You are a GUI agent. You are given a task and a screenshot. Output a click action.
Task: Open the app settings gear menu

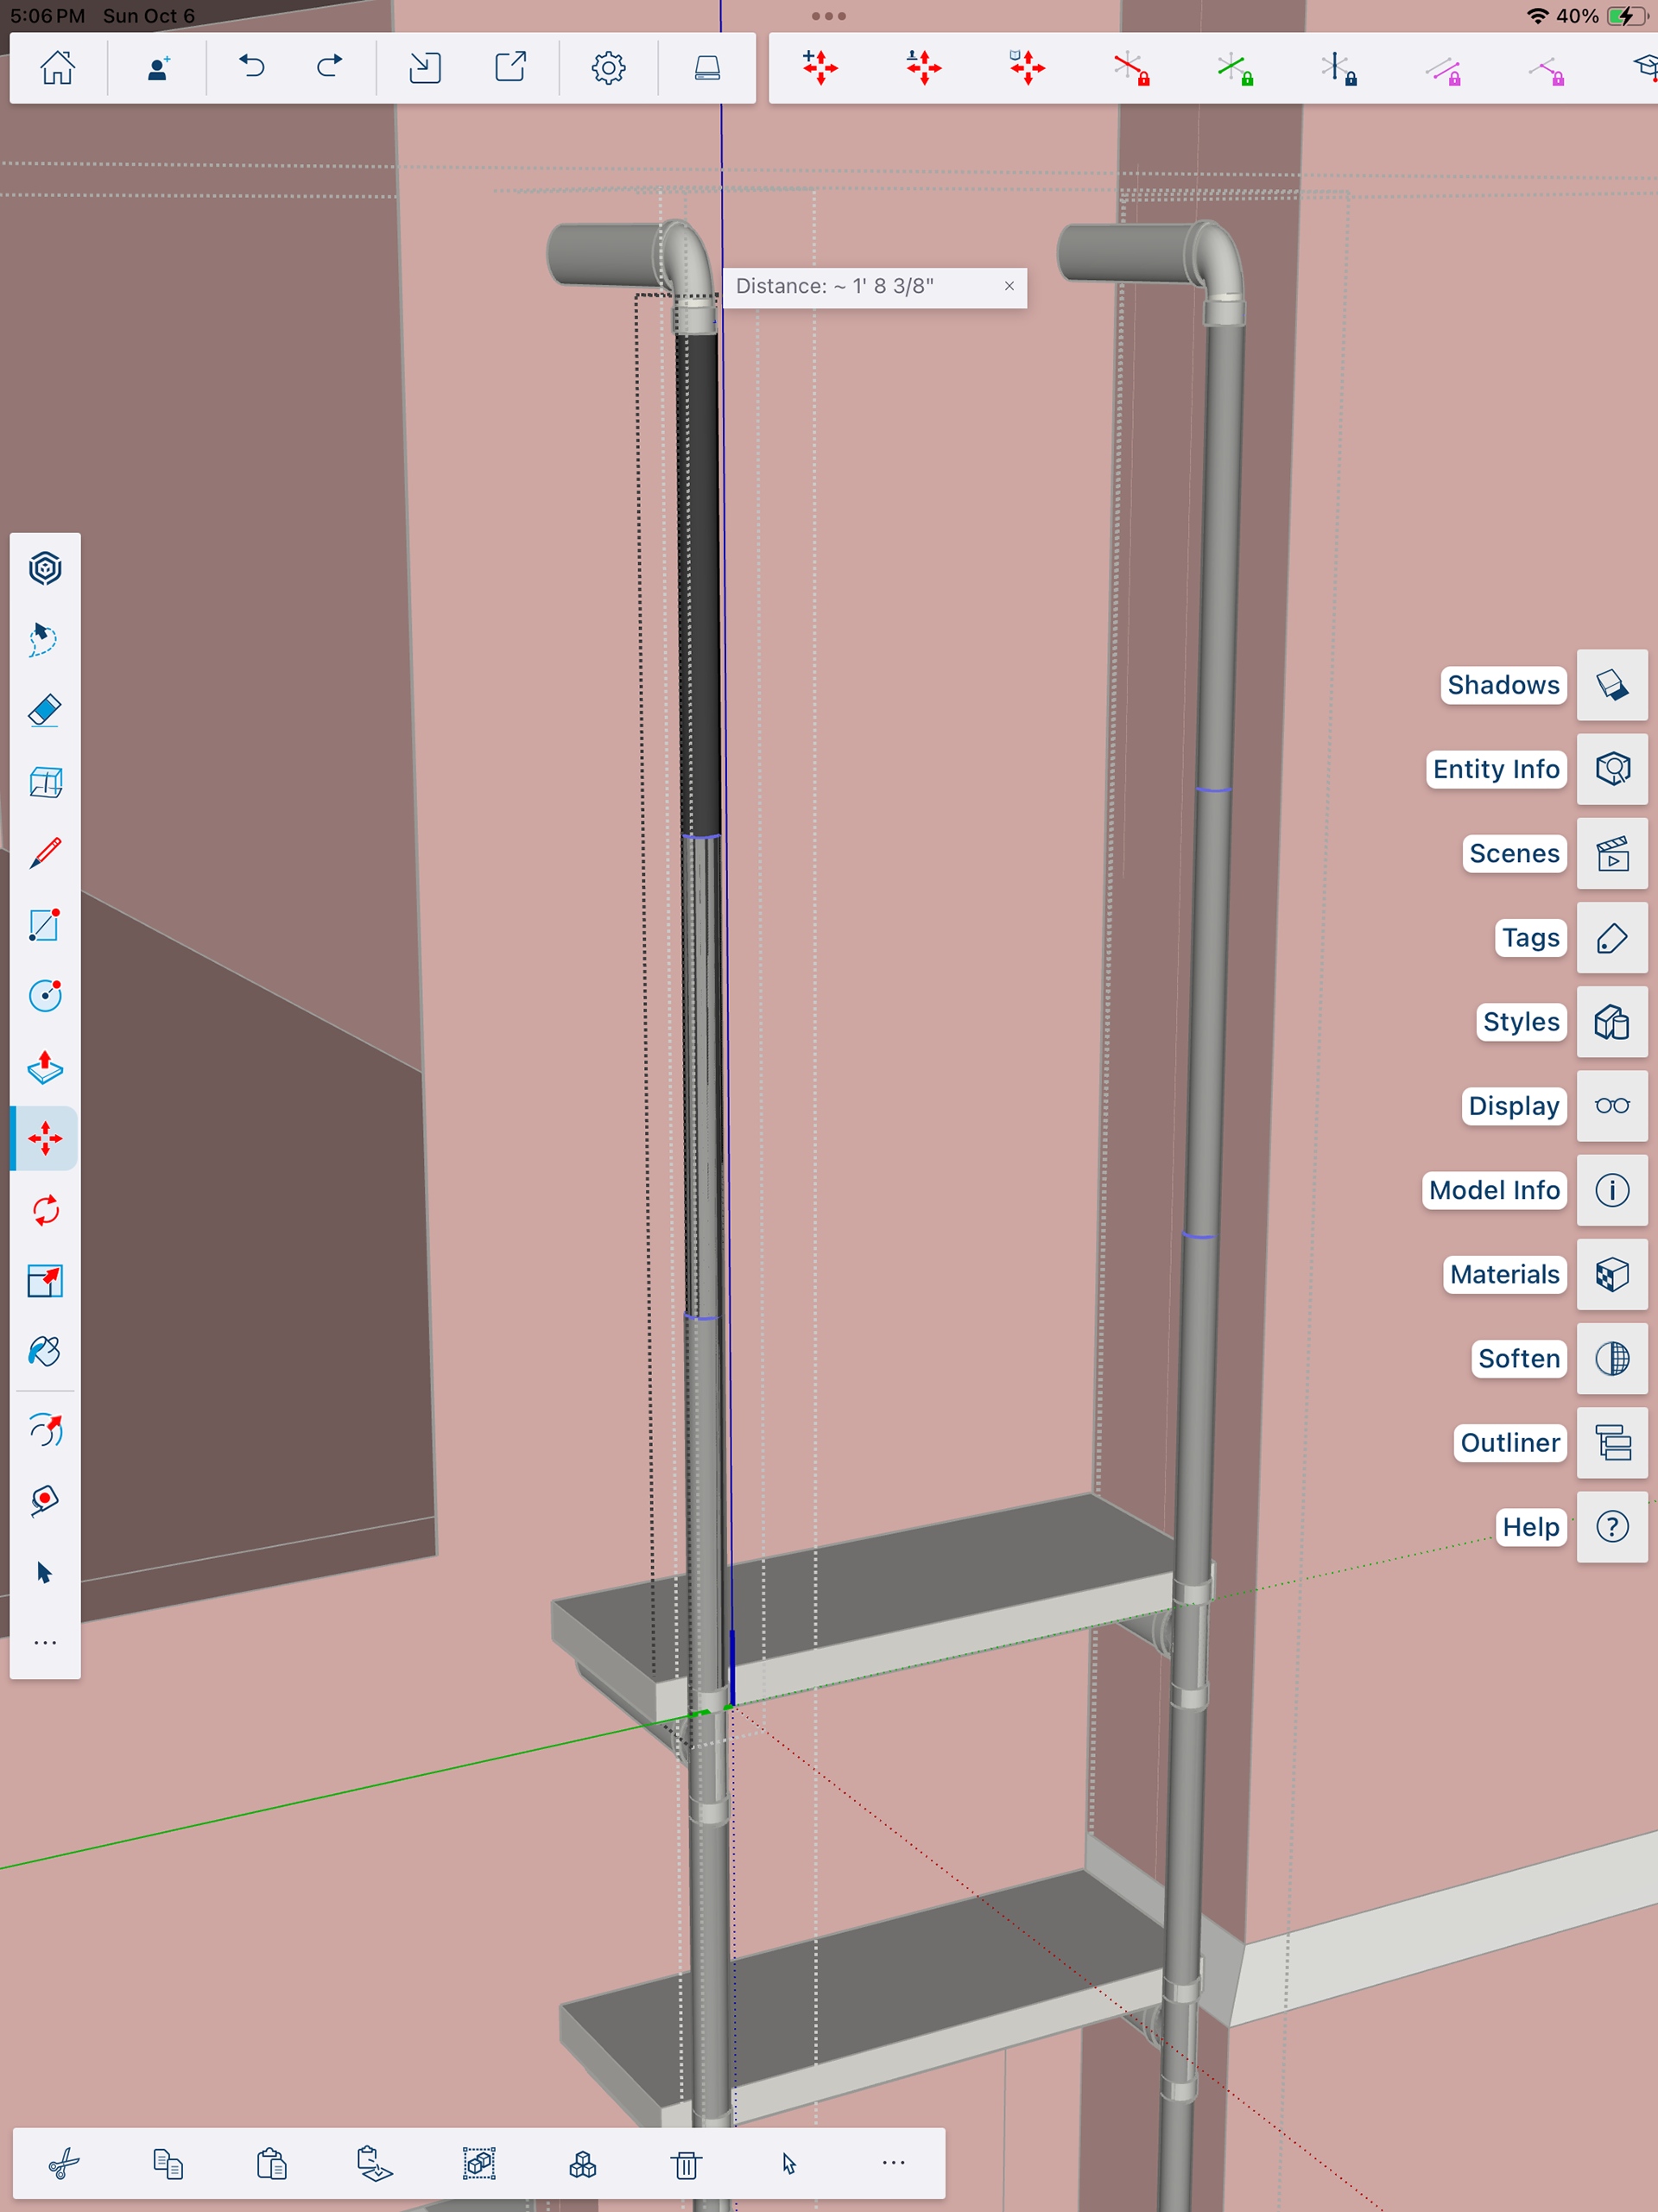pos(608,67)
